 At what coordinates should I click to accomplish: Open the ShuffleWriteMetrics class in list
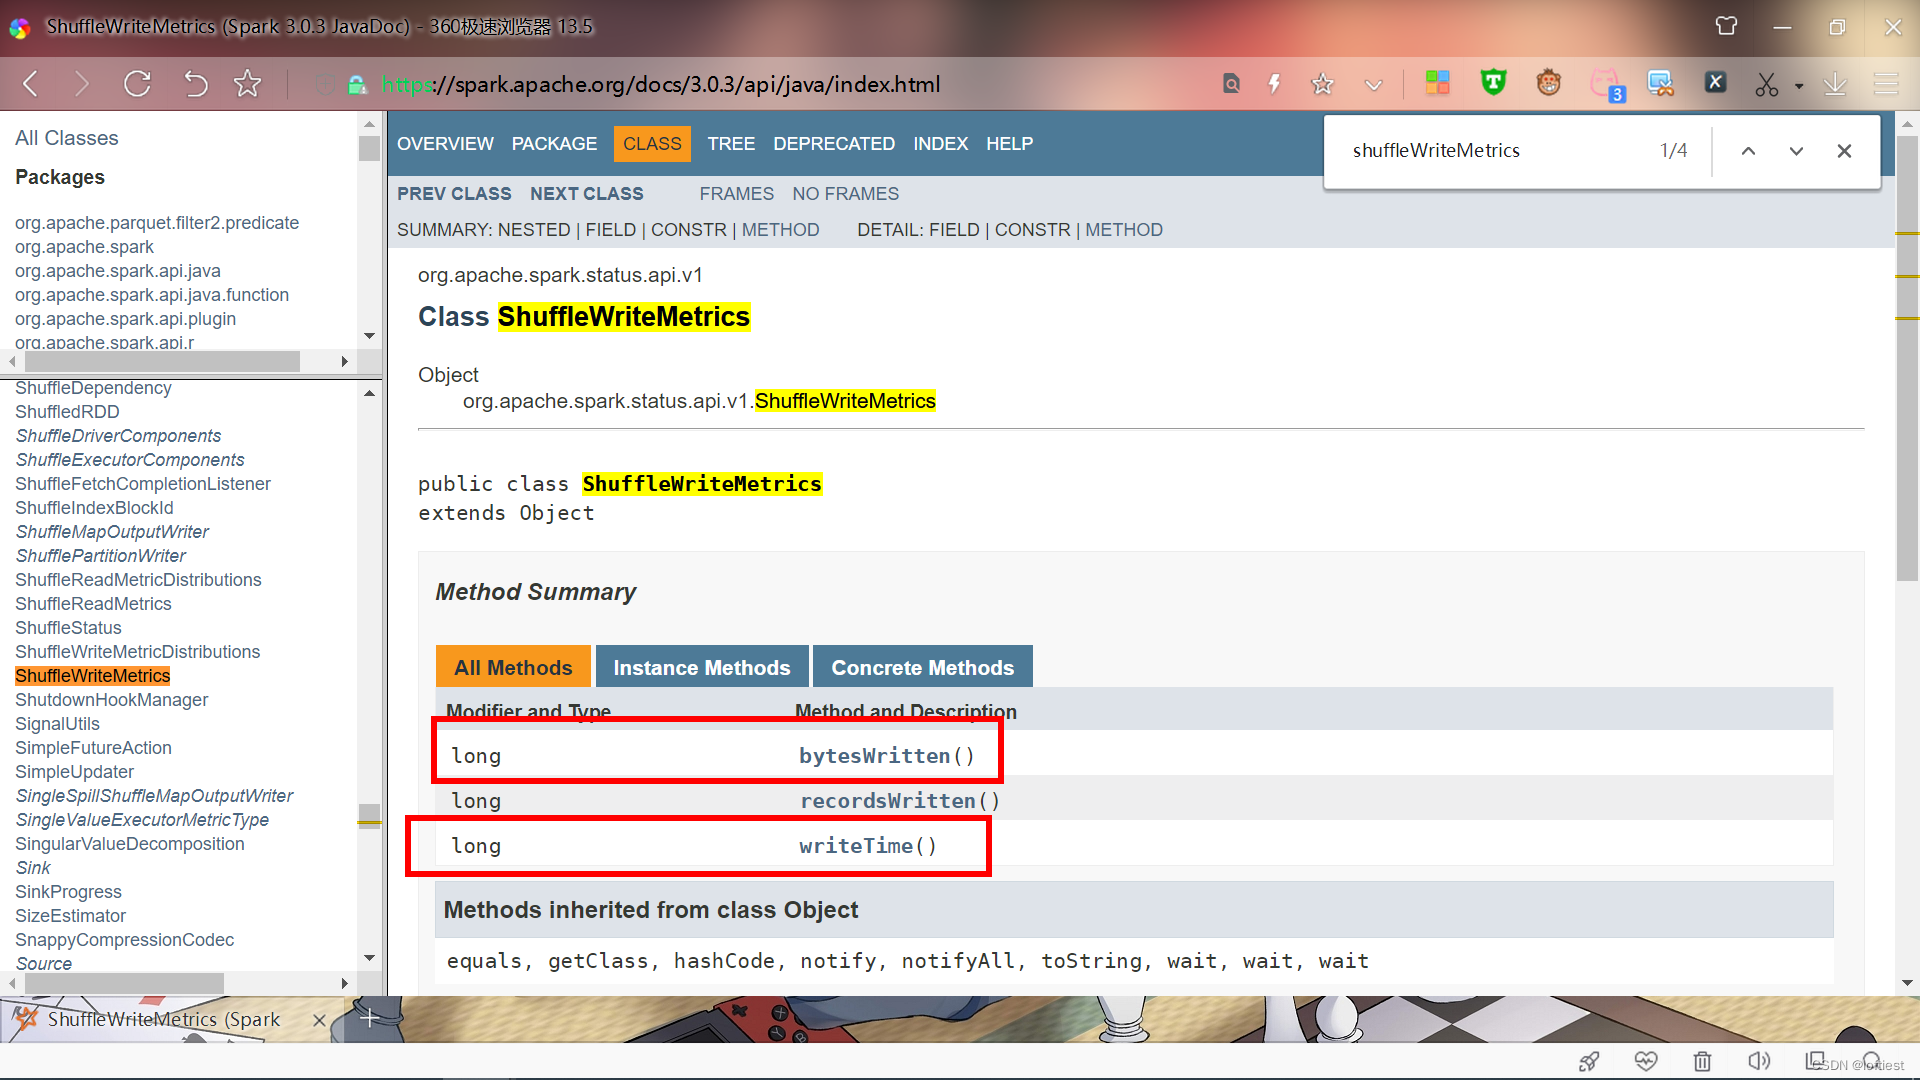click(93, 676)
